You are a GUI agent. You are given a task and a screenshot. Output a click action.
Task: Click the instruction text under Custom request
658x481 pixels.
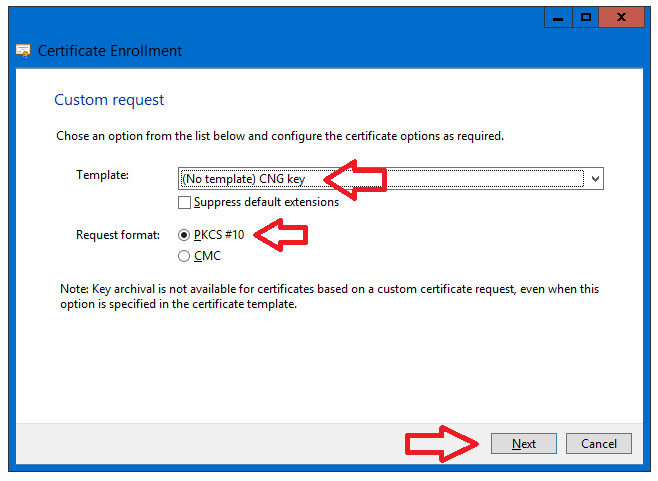(x=280, y=136)
